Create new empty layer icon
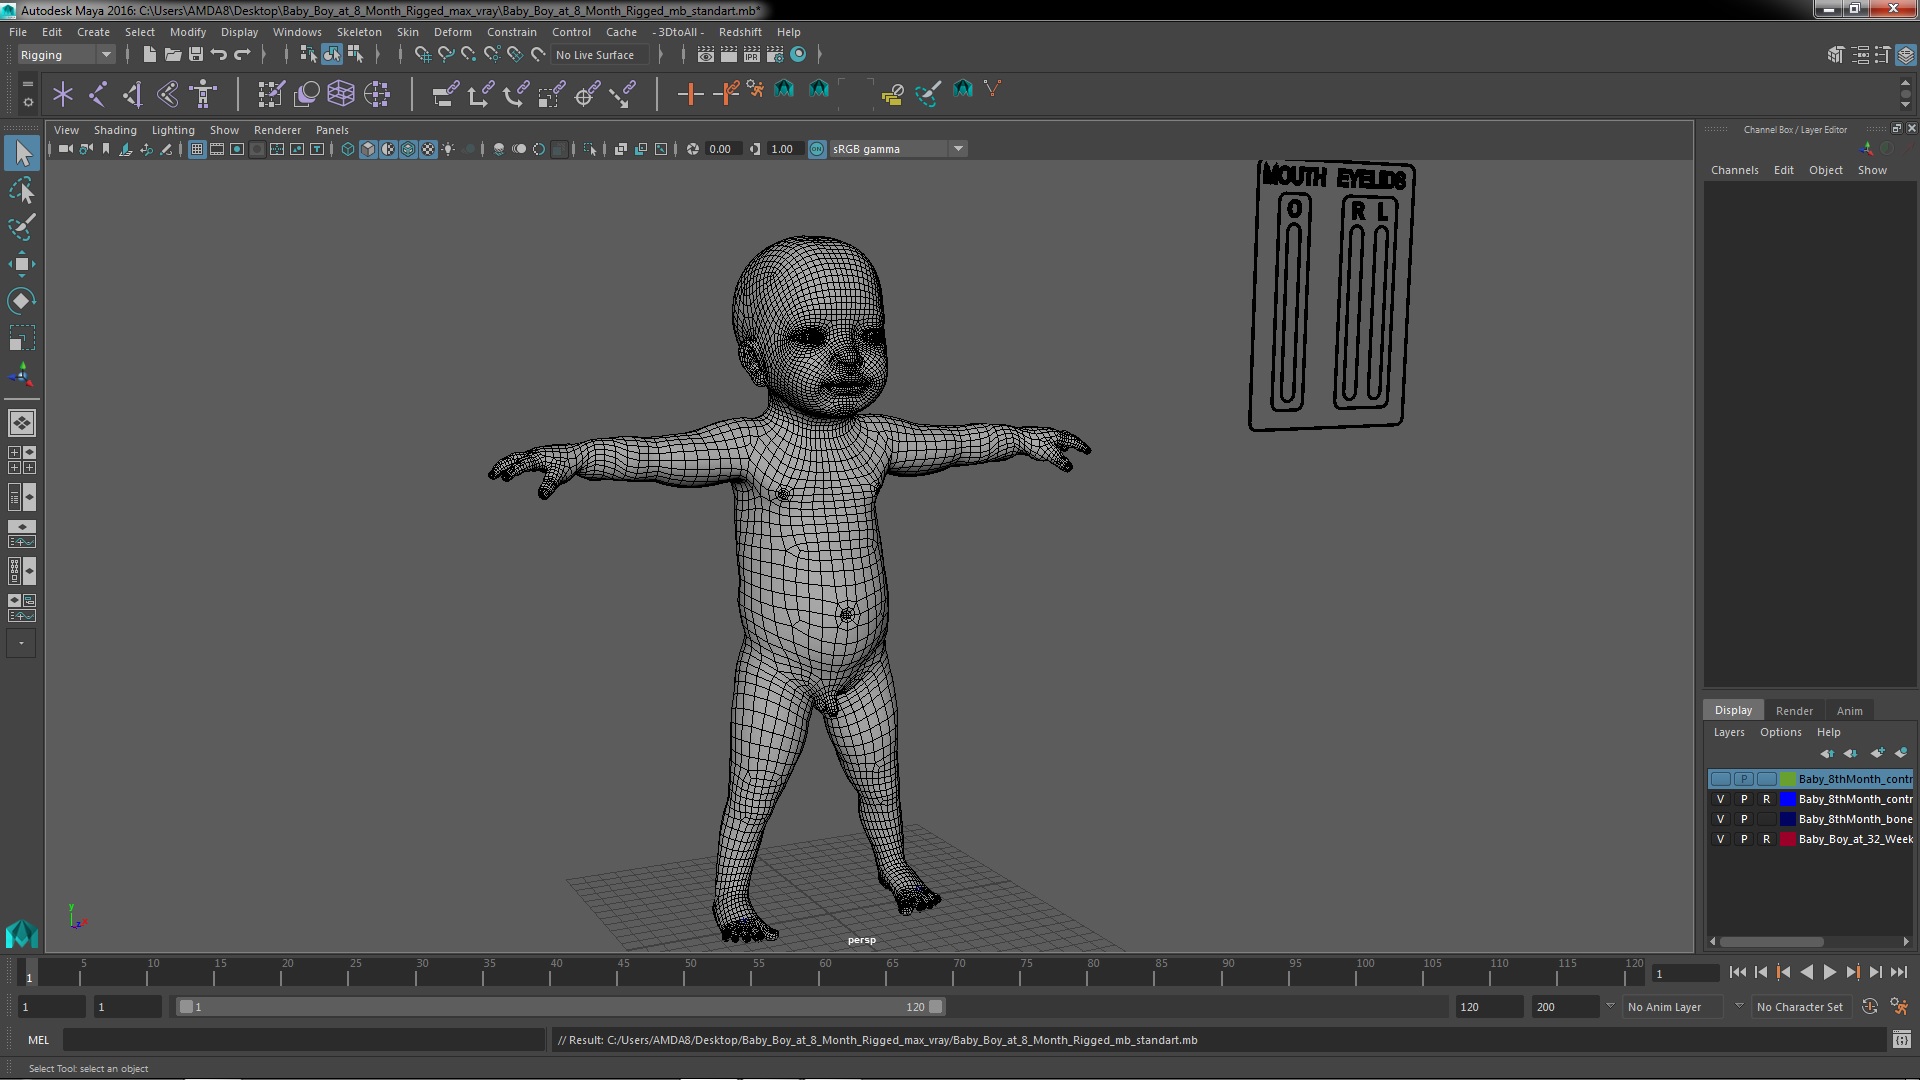The width and height of the screenshot is (1920, 1080). [1877, 753]
